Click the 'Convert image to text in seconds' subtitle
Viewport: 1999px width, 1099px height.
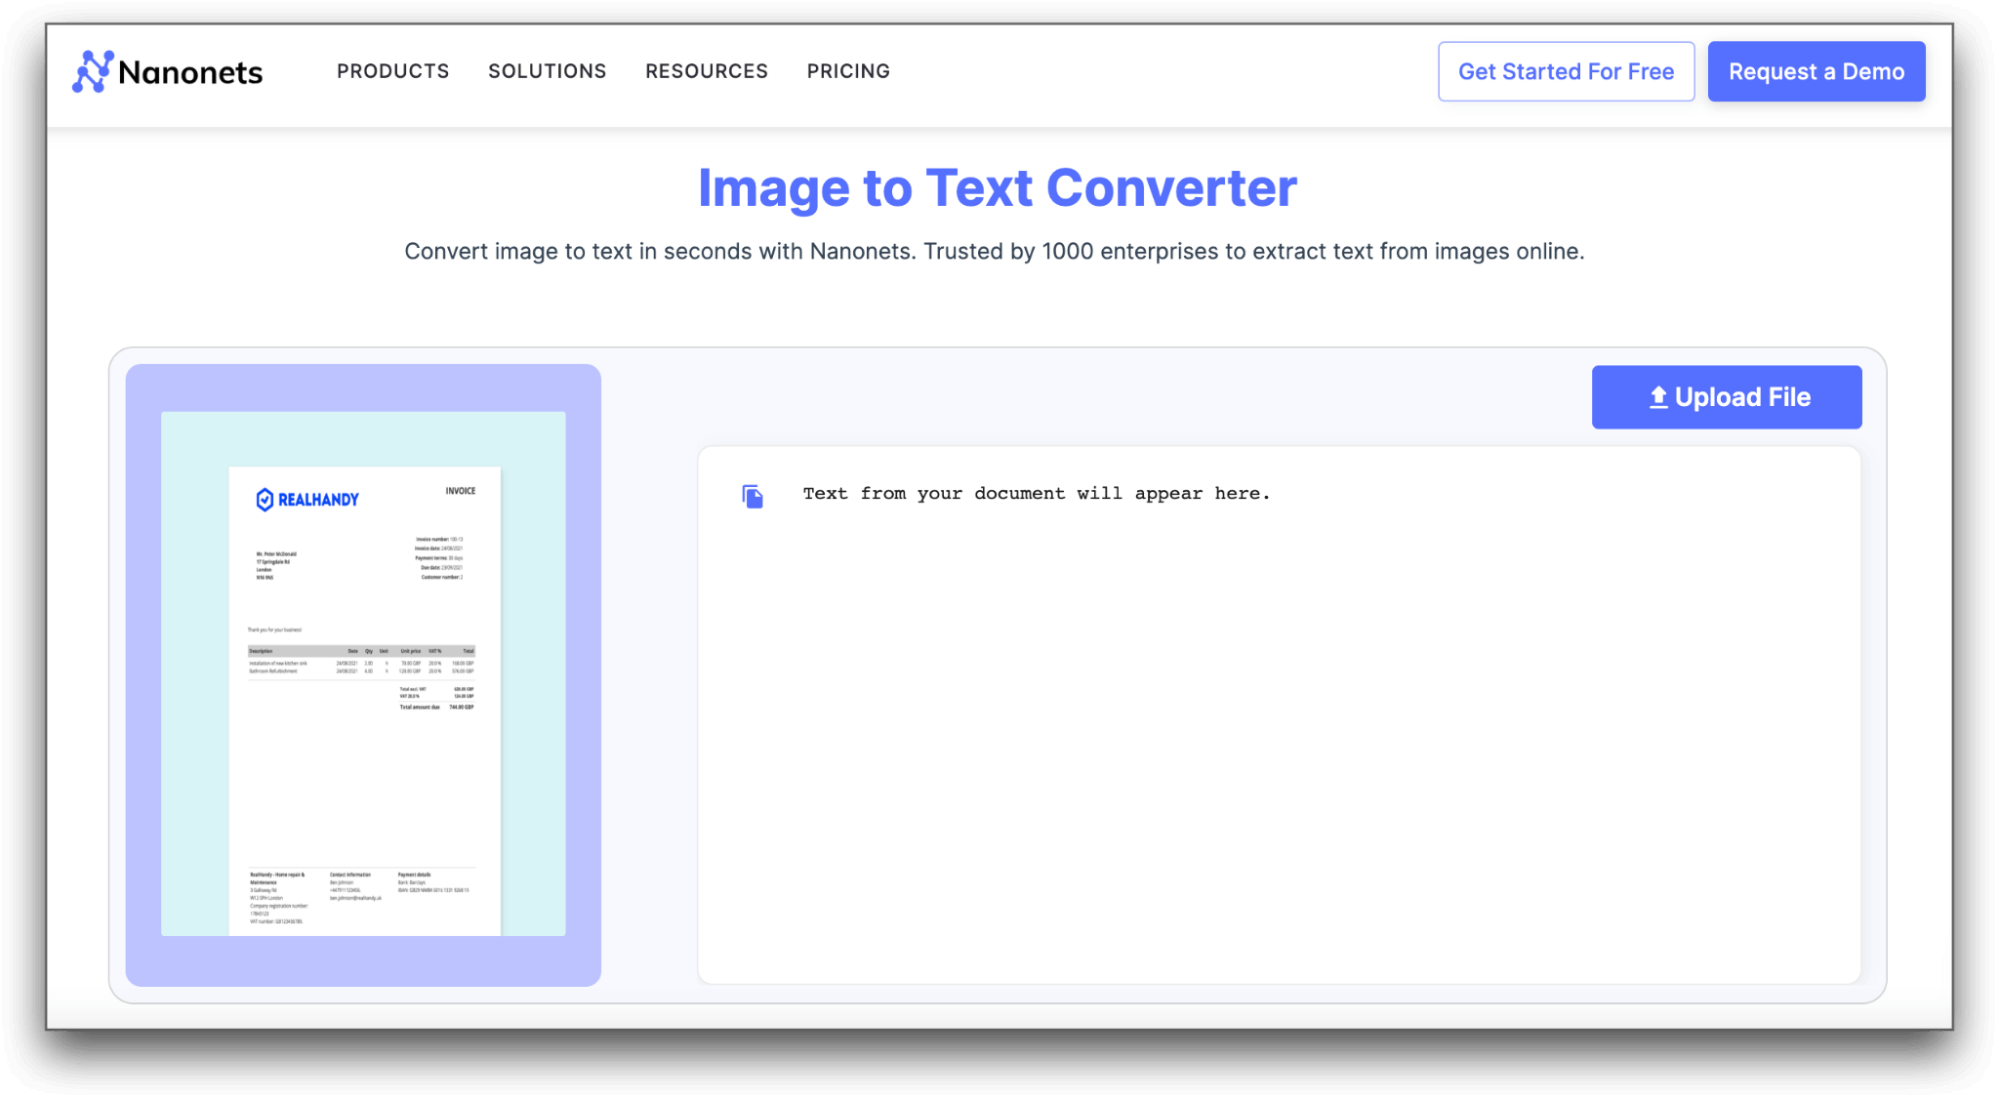[x=994, y=251]
